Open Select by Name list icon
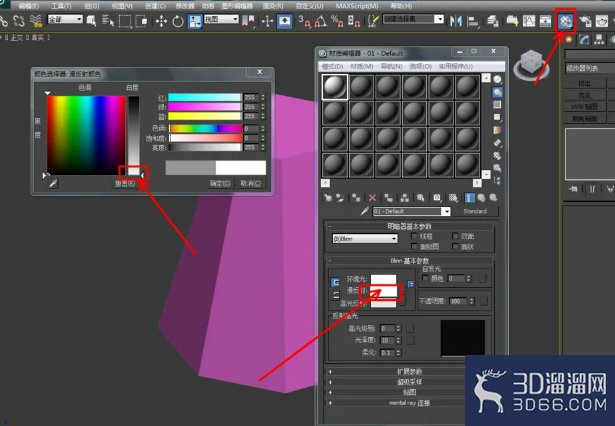This screenshot has width=615, height=426. (107, 21)
